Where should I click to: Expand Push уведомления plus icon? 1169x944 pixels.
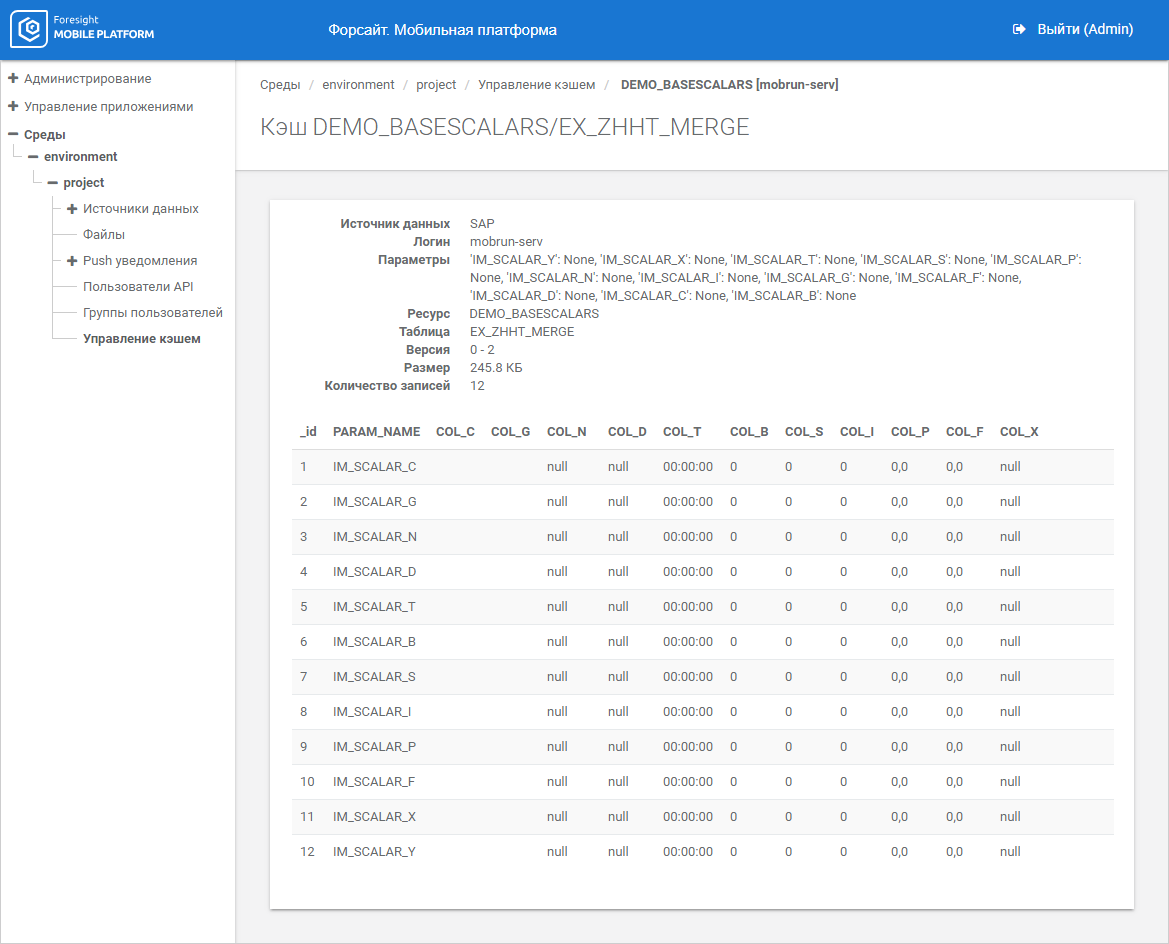click(72, 261)
